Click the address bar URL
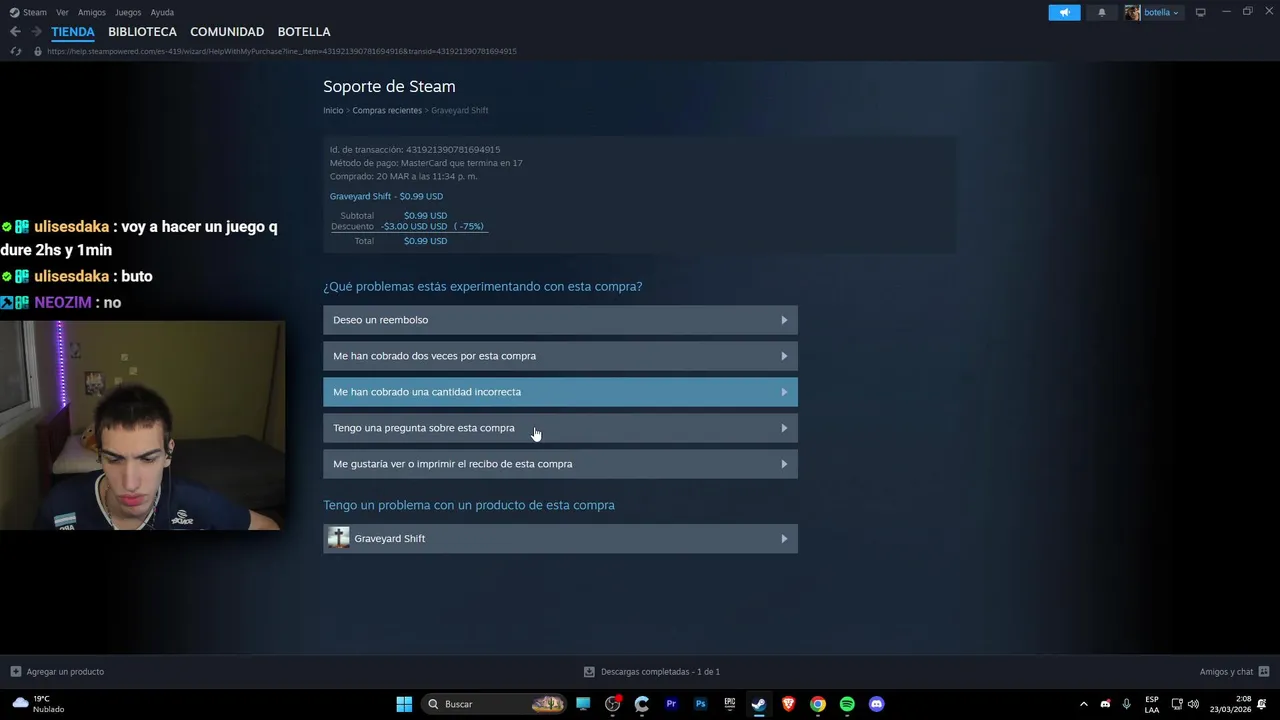The width and height of the screenshot is (1280, 720). click(282, 51)
